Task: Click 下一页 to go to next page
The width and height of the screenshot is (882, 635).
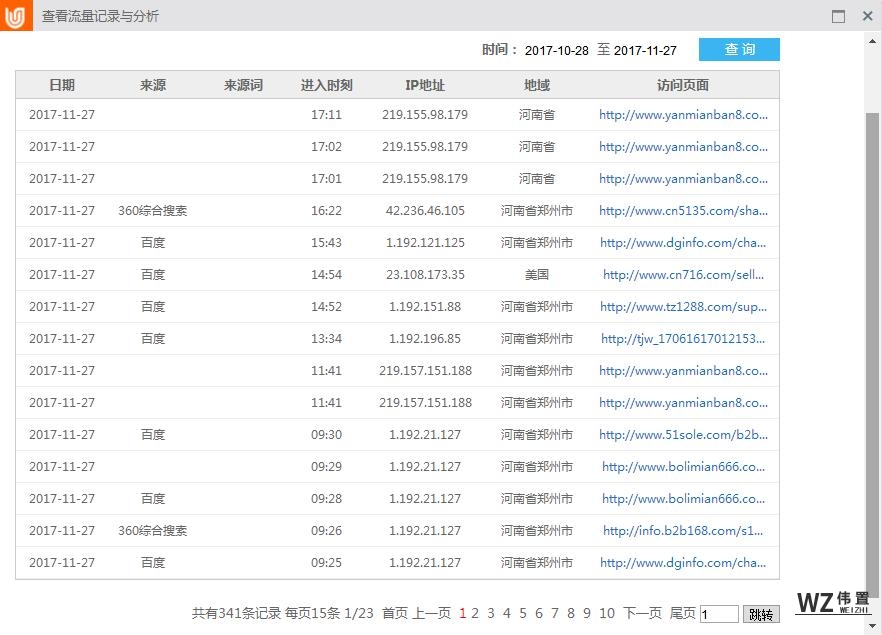Action: tap(642, 613)
